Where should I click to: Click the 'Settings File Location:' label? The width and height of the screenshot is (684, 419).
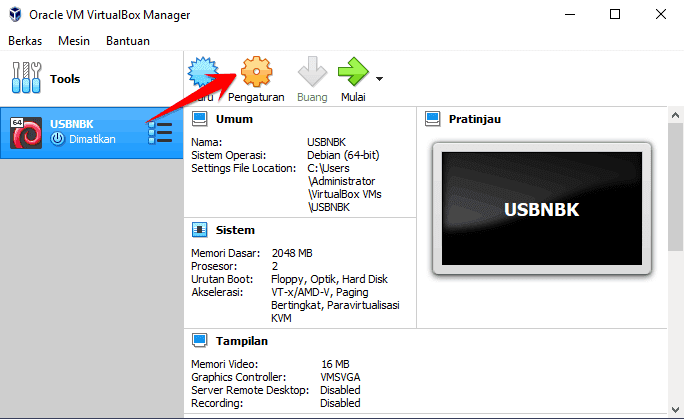243,168
